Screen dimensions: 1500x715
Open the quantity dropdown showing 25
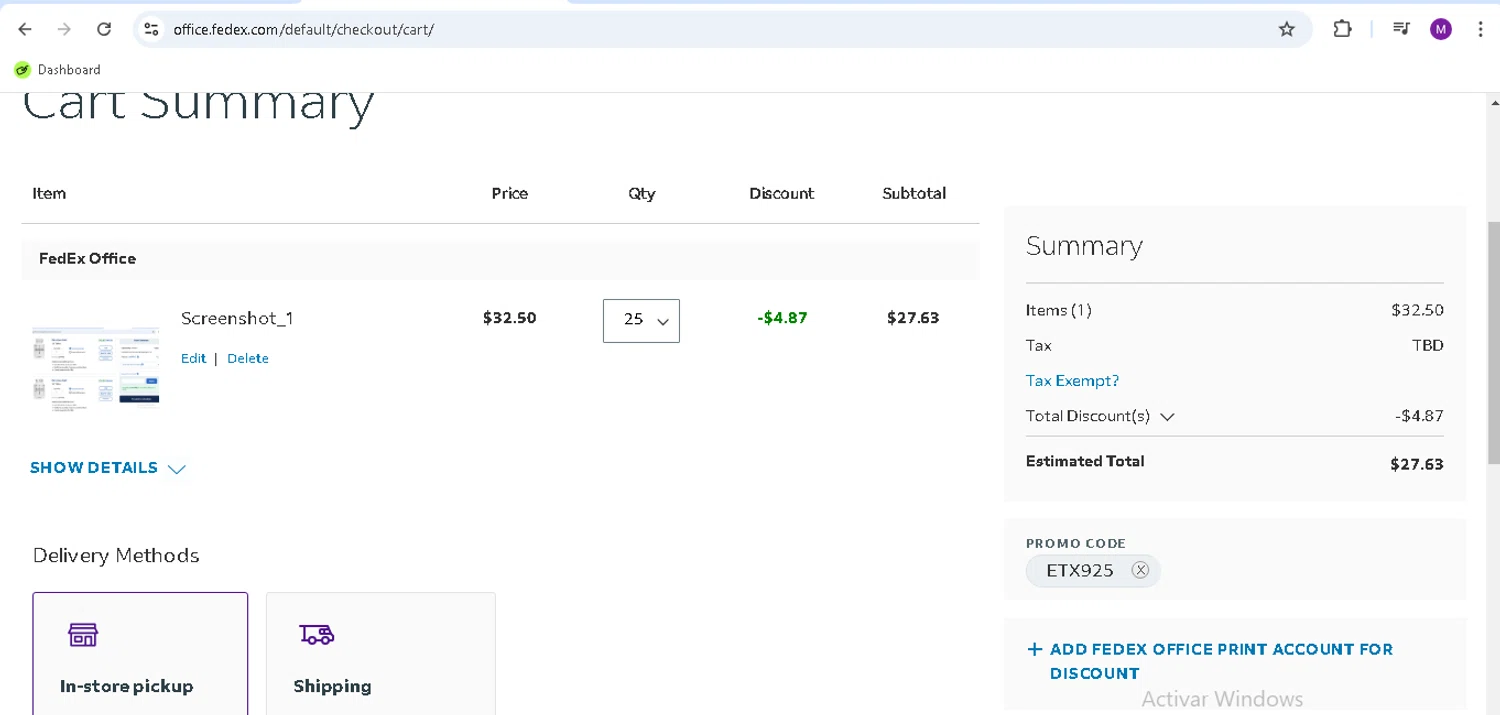coord(641,320)
